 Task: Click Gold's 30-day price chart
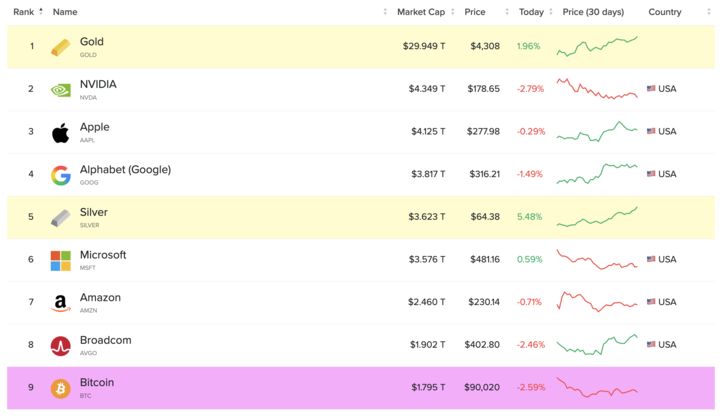click(x=597, y=46)
